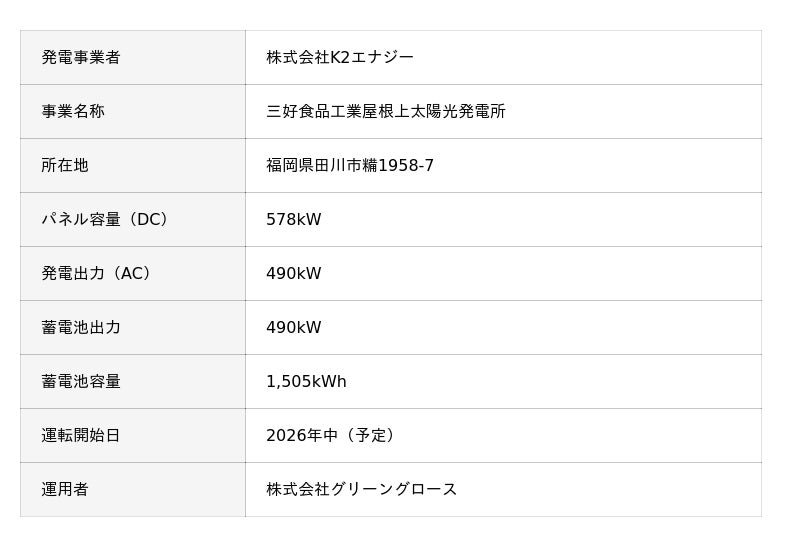This screenshot has height=547, width=800.
Task: Click the 所在地 label cell
Action: coord(65,165)
